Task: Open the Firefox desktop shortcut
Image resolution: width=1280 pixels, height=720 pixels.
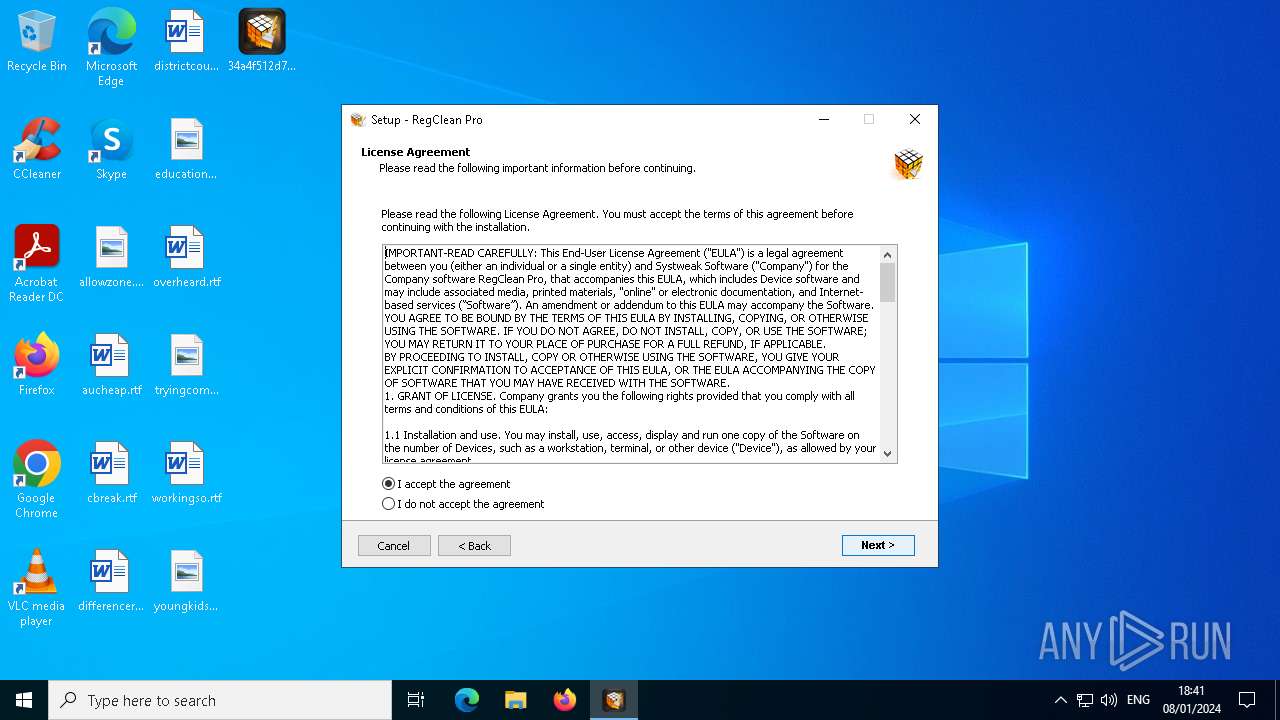Action: click(37, 365)
